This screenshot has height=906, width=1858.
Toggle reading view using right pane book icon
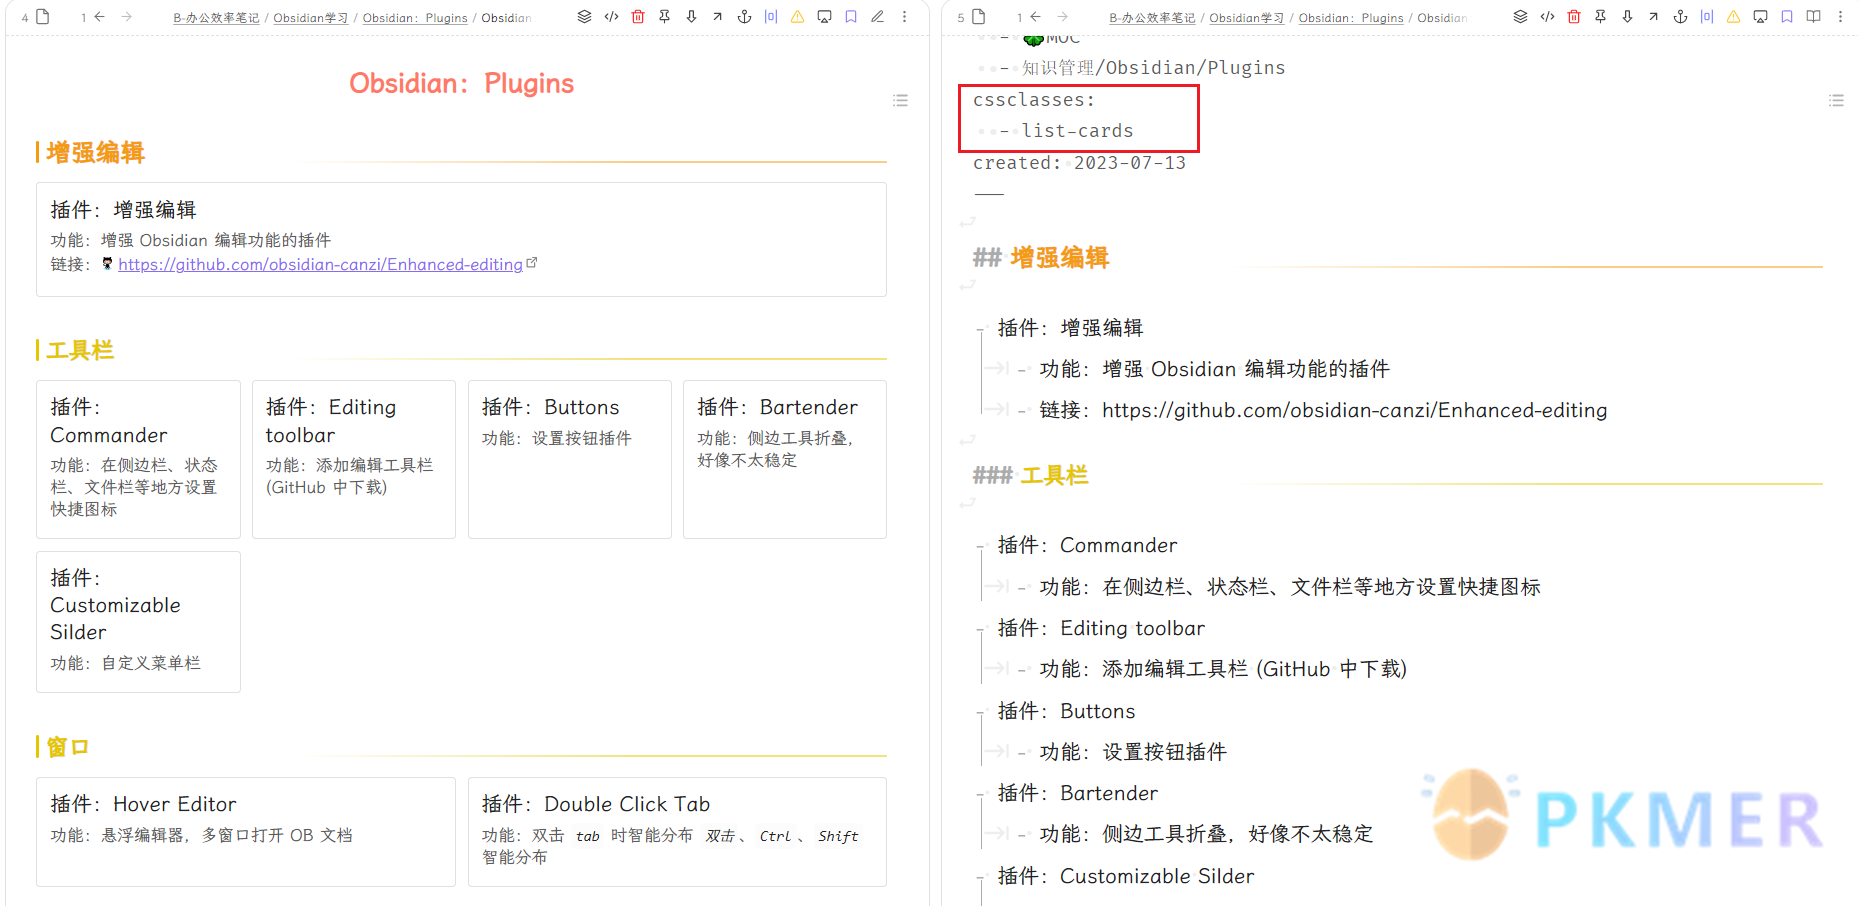1813,17
